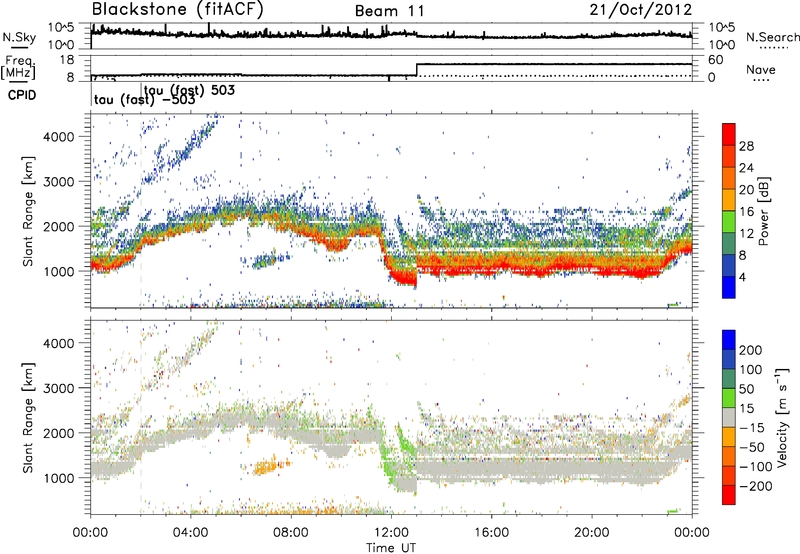Click the date '21/Oct/2012'
Viewport: 800px width, 554px height.
pos(641,10)
